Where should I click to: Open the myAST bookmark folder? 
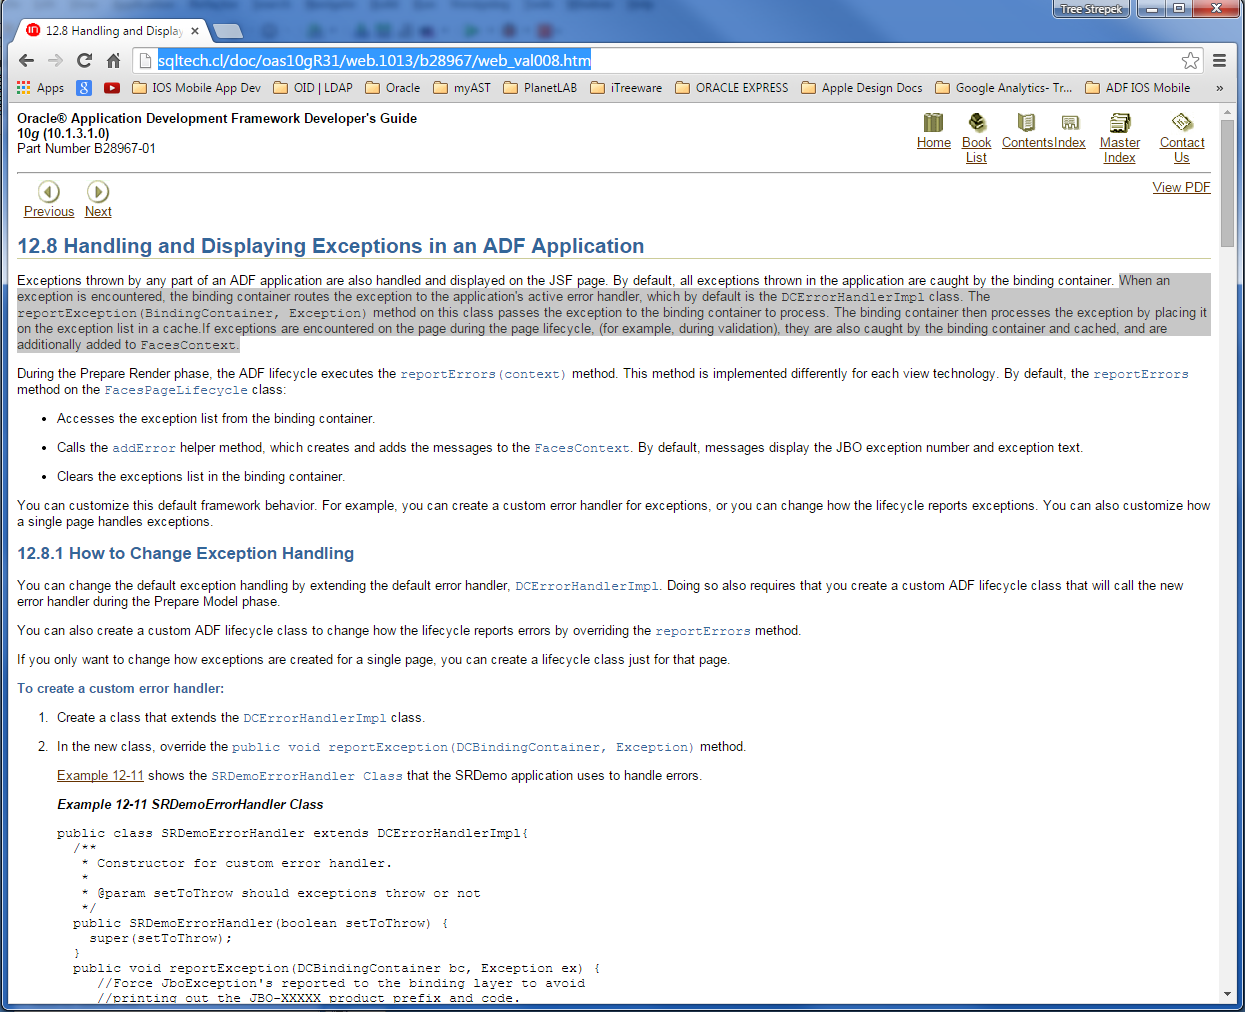pos(461,88)
